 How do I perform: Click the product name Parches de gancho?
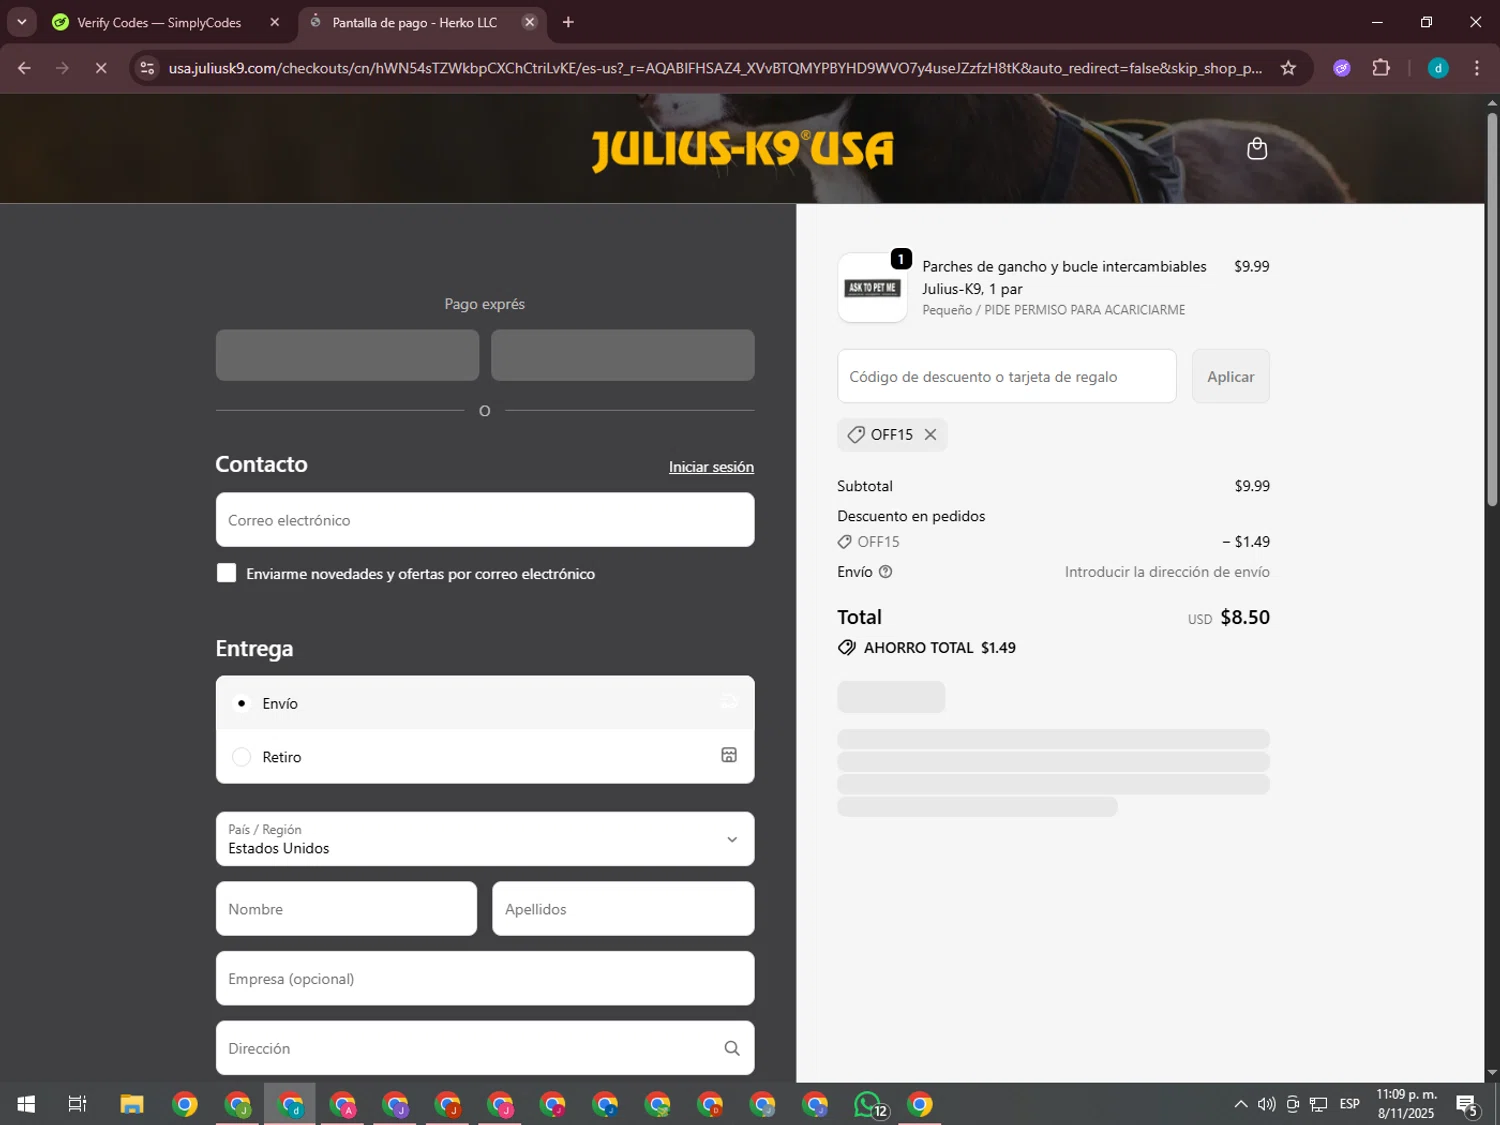pyautogui.click(x=1064, y=277)
